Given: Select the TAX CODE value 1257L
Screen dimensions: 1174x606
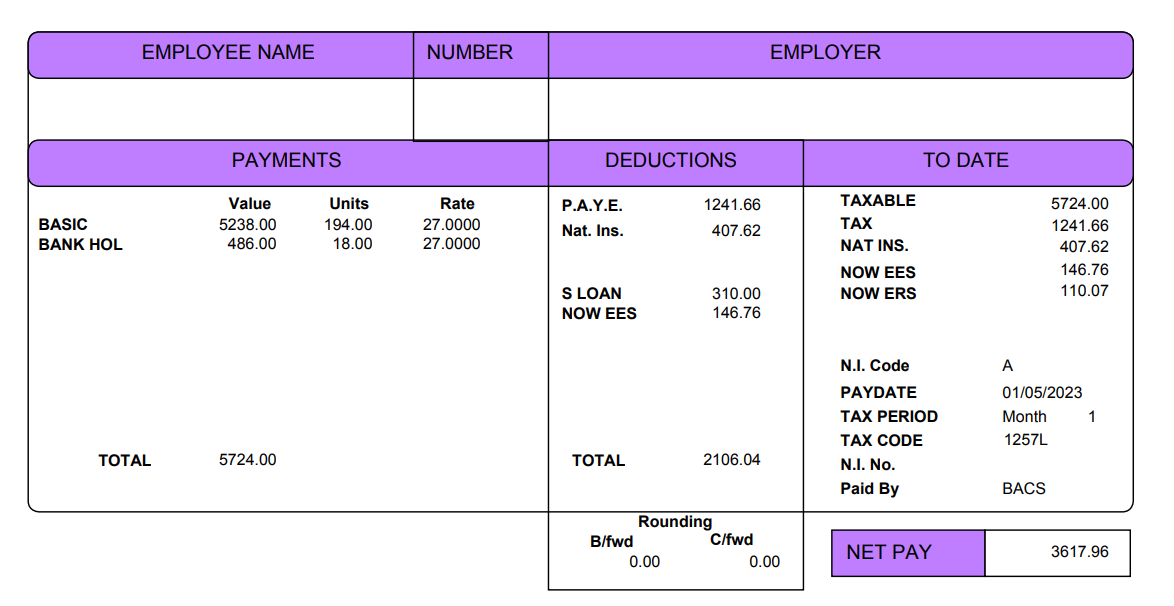Looking at the screenshot, I should click(1025, 440).
